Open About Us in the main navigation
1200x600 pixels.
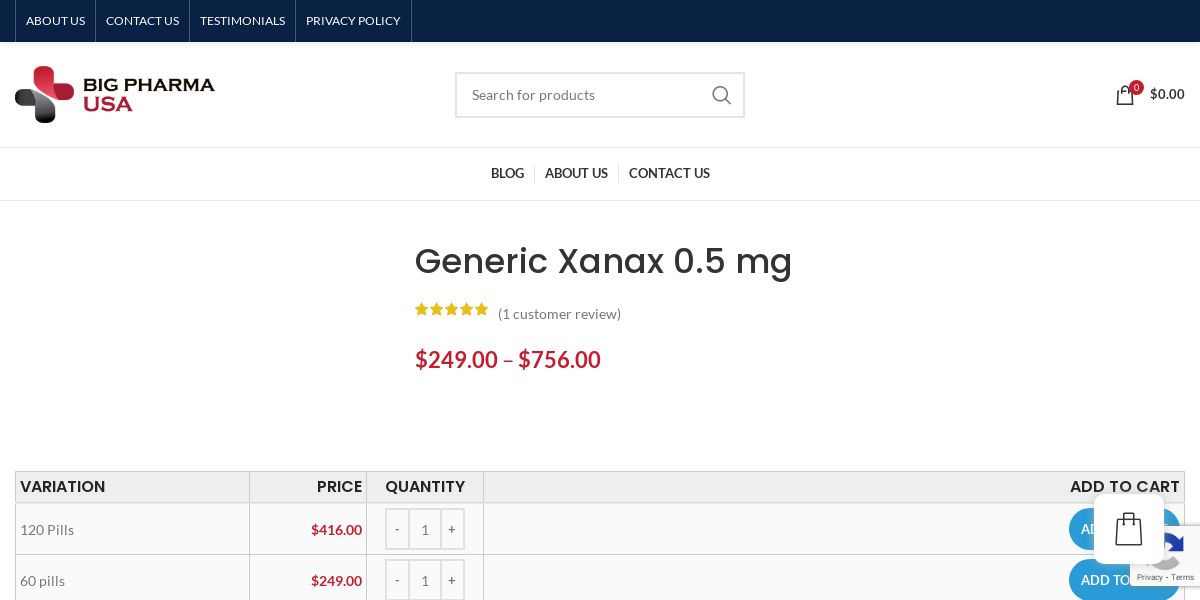click(576, 174)
